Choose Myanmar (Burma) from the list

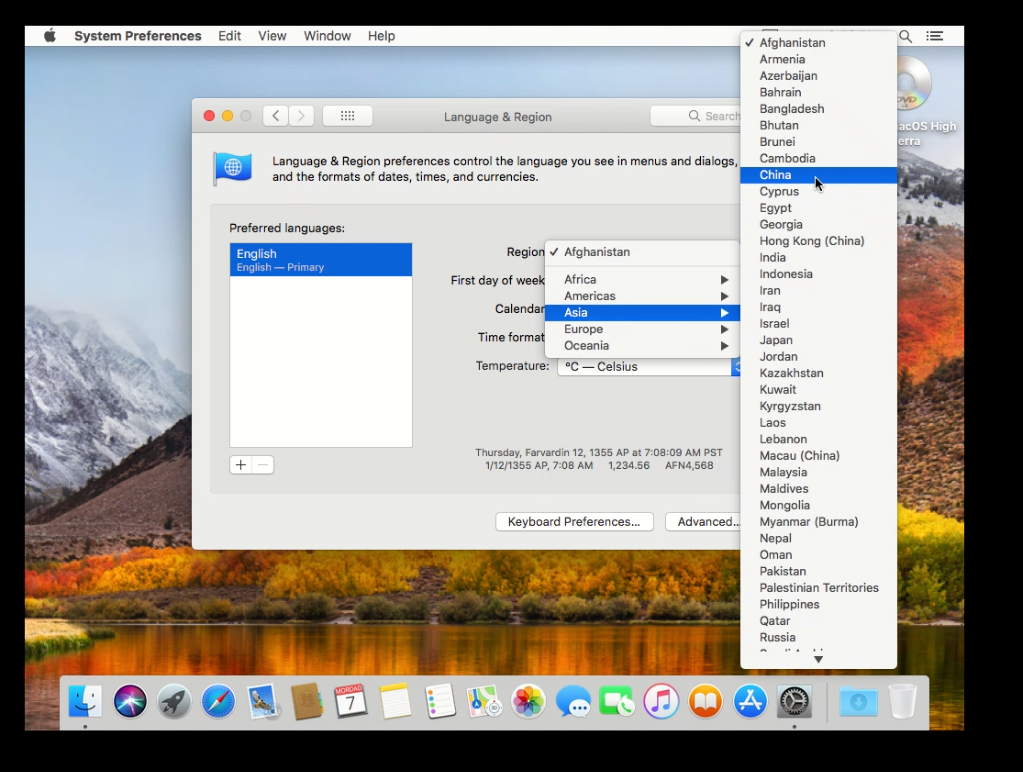818,521
